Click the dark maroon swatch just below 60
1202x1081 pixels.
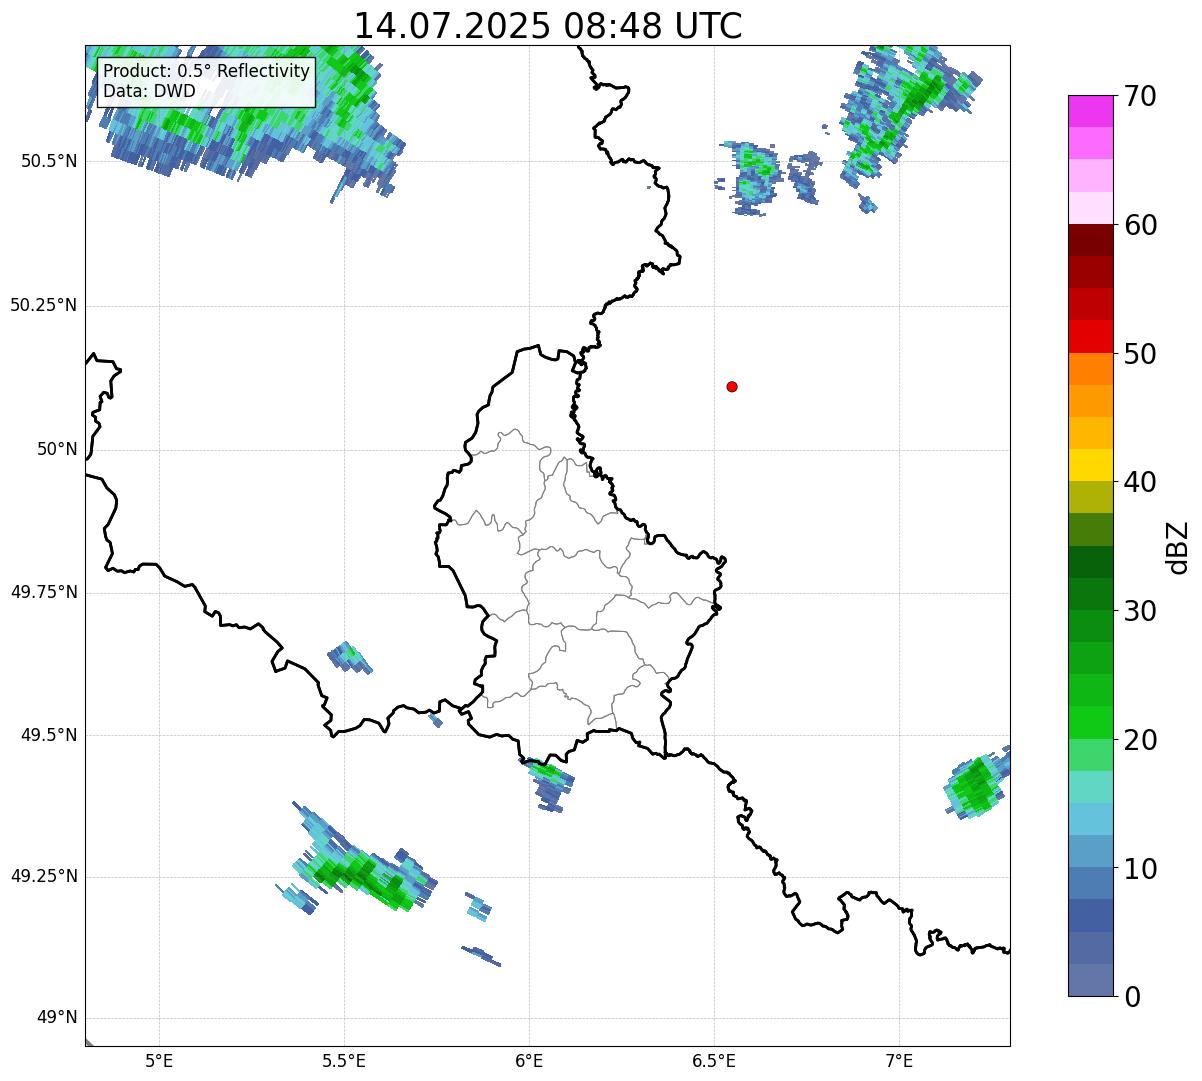coord(1091,240)
